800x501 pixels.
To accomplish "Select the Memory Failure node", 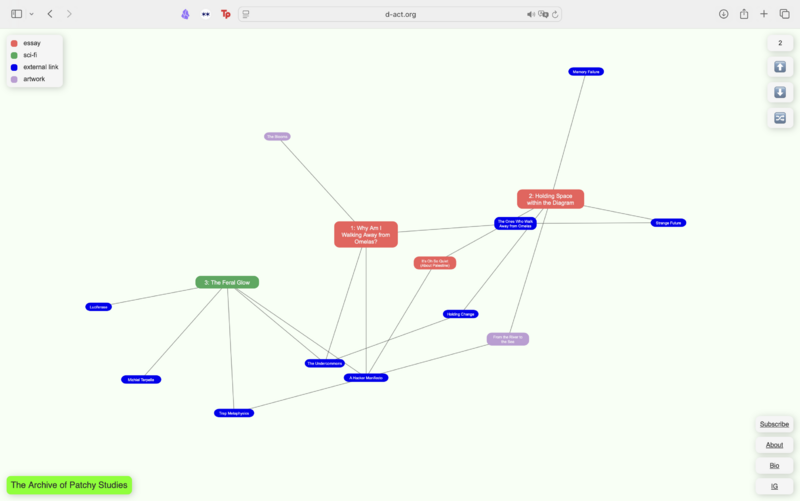I will [x=586, y=72].
